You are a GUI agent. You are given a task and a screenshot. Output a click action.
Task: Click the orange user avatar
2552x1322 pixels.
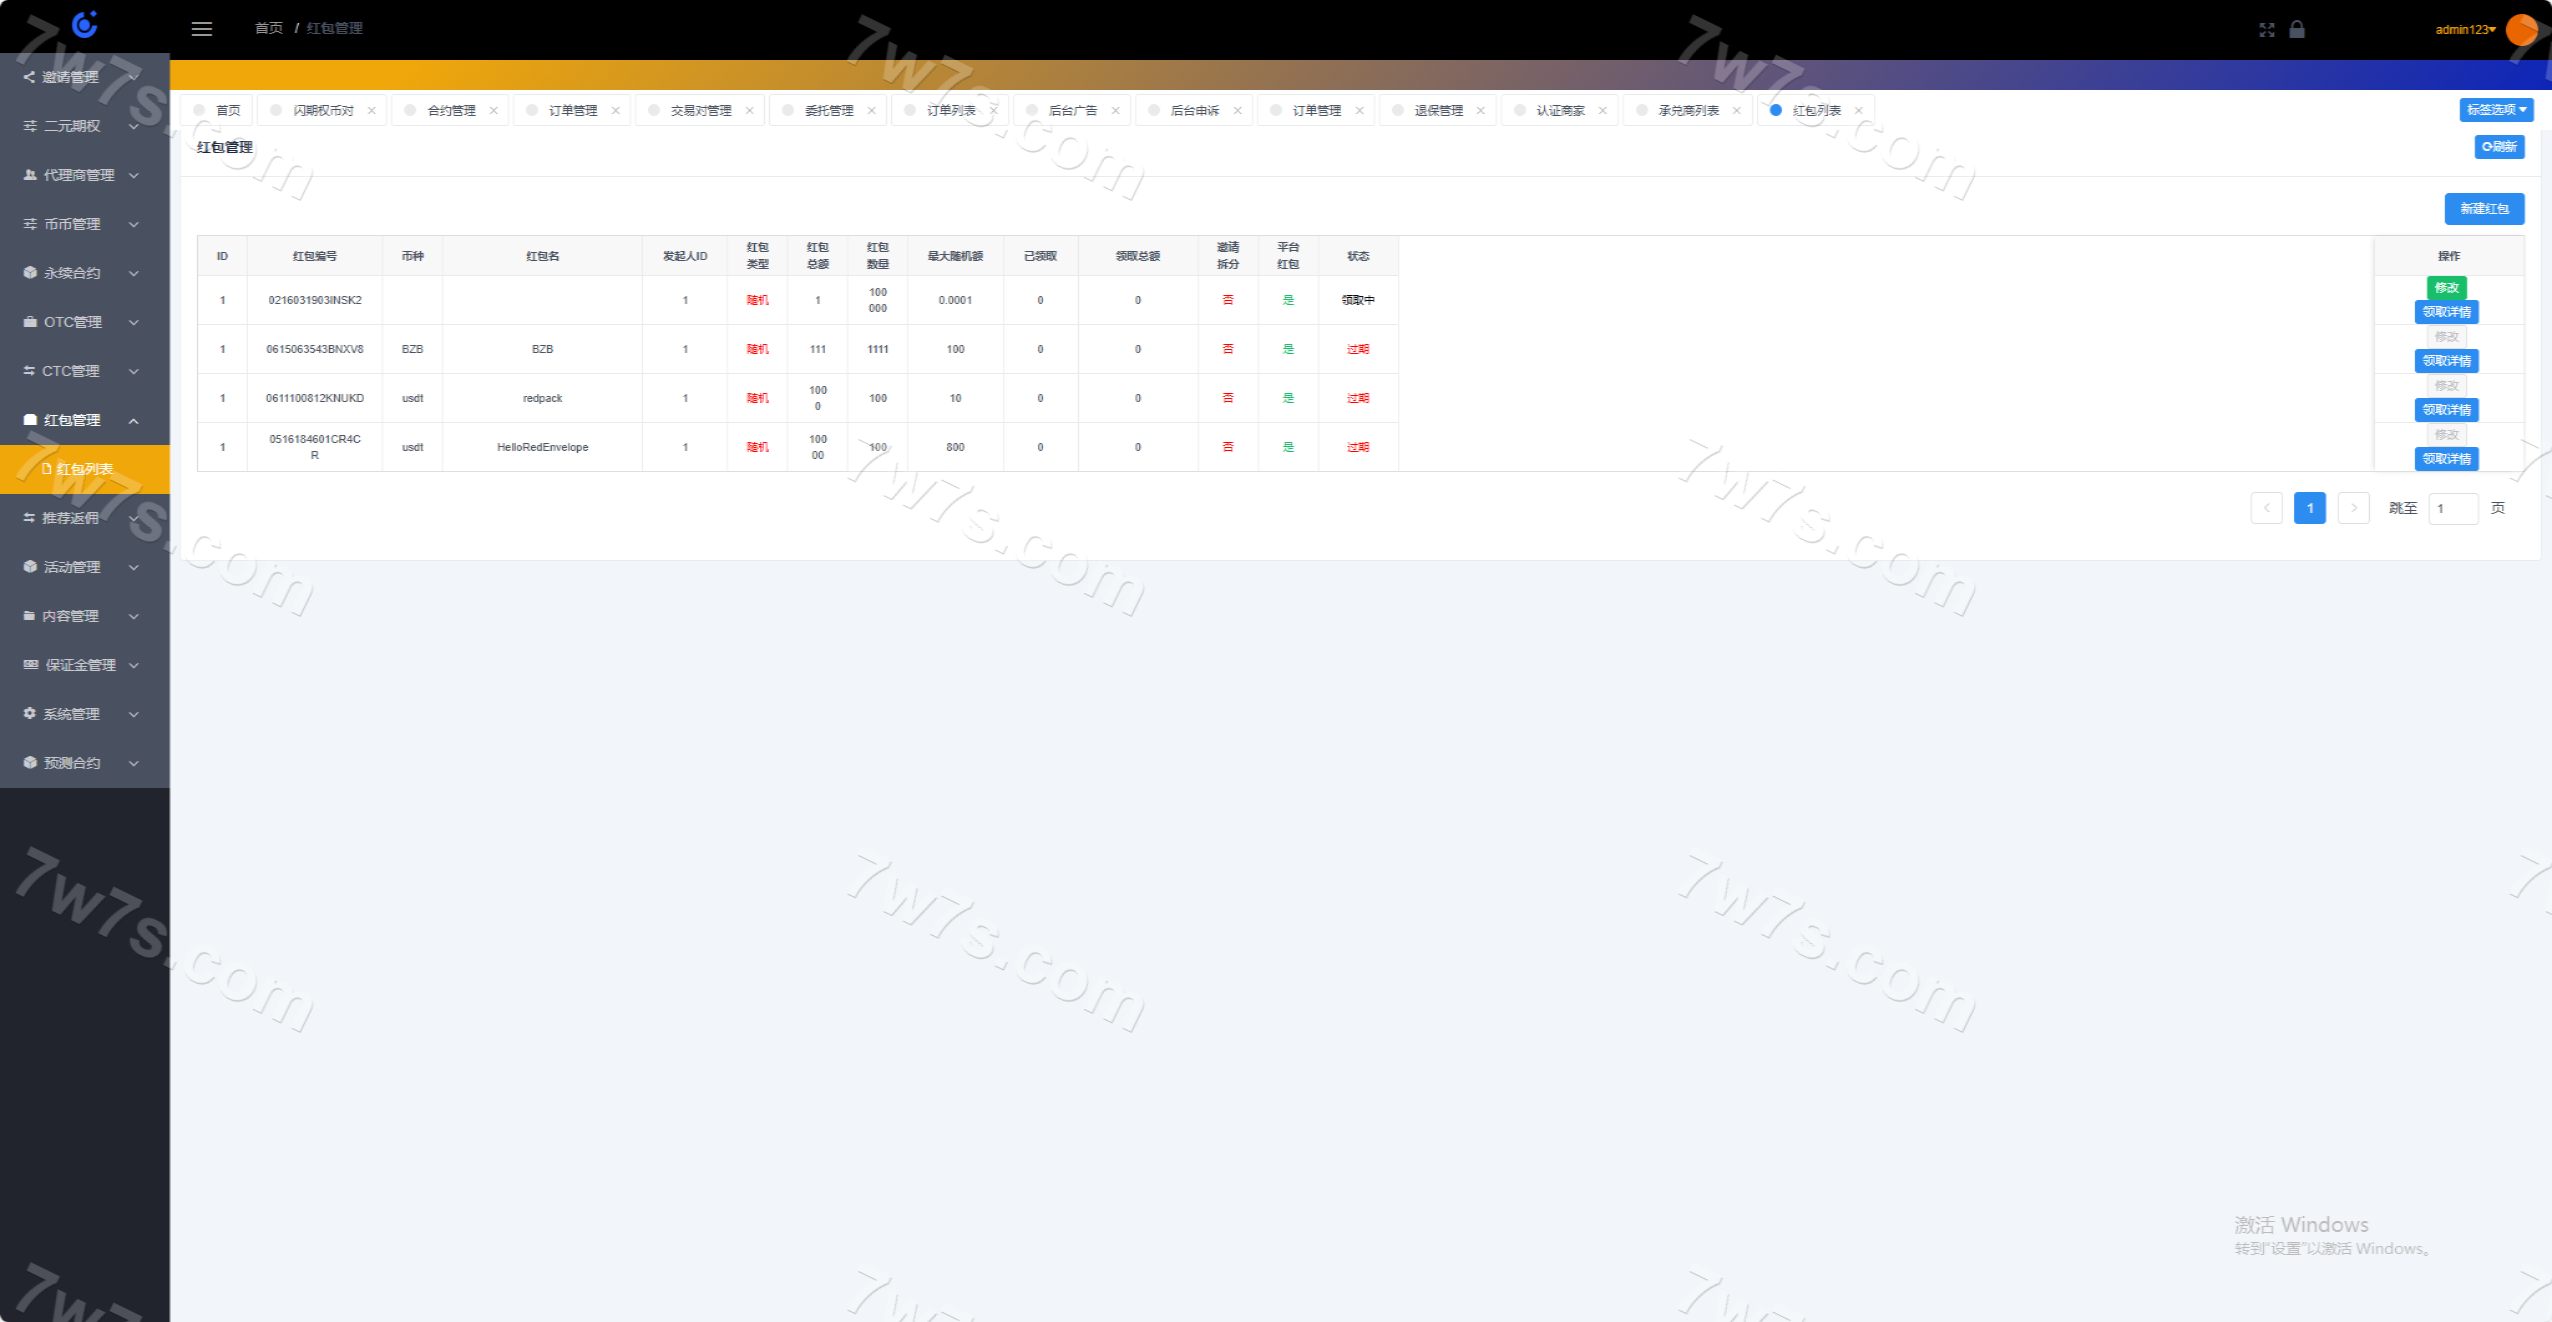2521,30
